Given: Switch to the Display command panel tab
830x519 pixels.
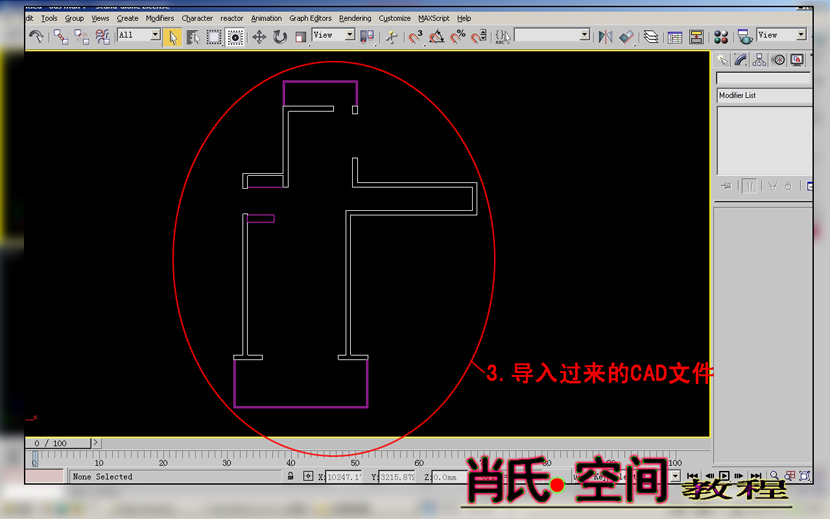Looking at the screenshot, I should point(797,60).
